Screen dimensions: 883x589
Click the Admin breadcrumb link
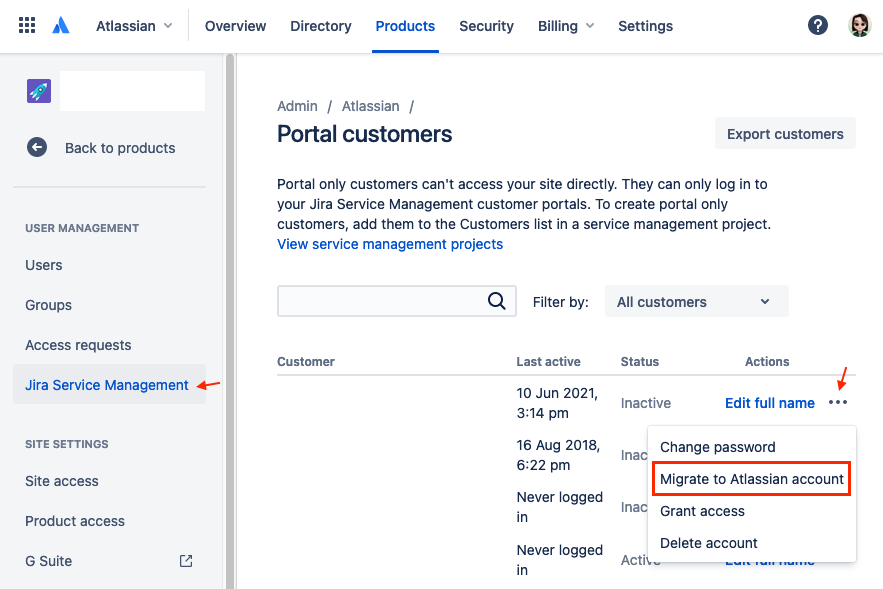tap(297, 106)
